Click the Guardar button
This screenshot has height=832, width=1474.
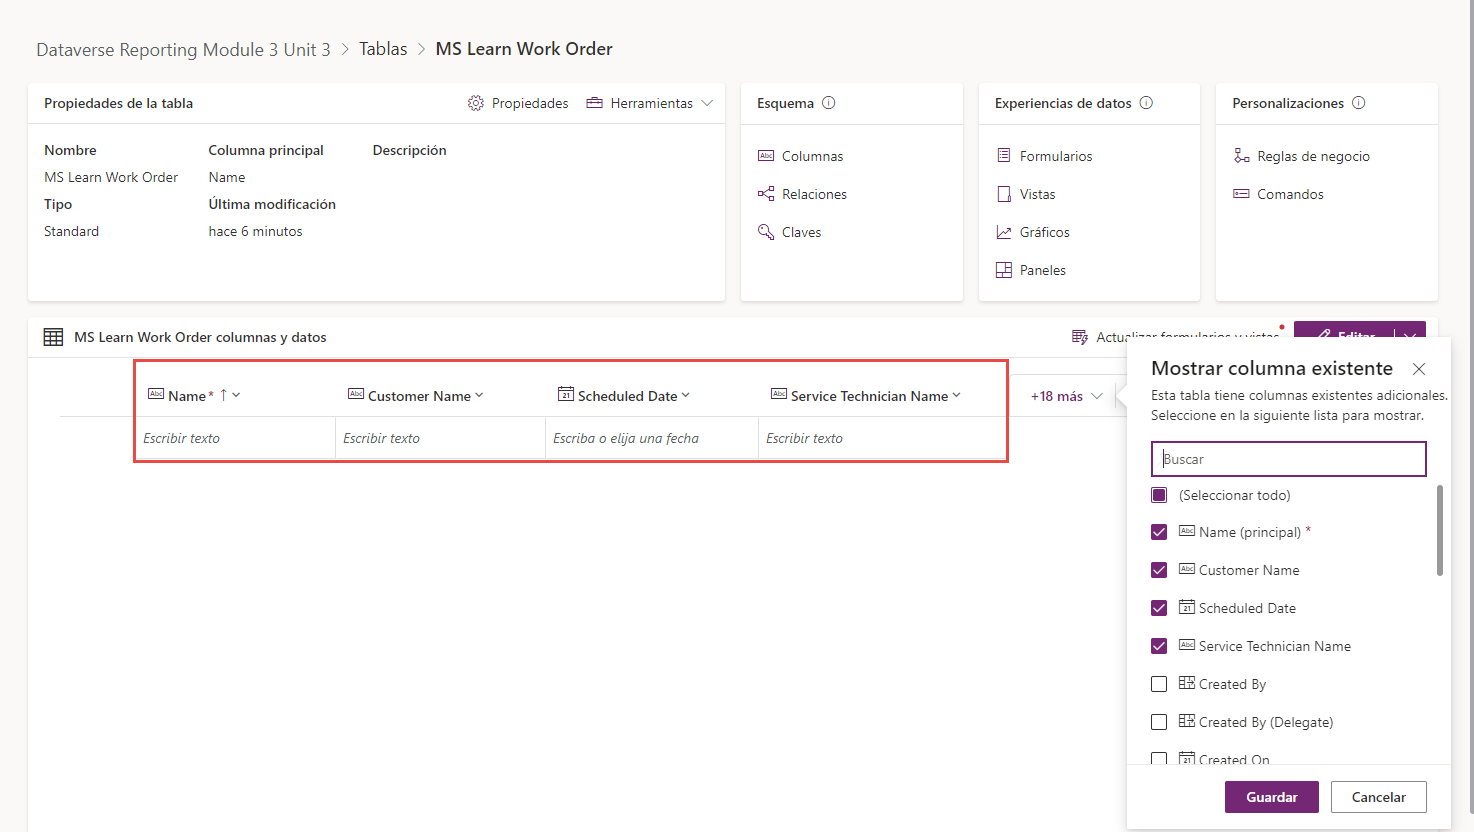click(1272, 797)
